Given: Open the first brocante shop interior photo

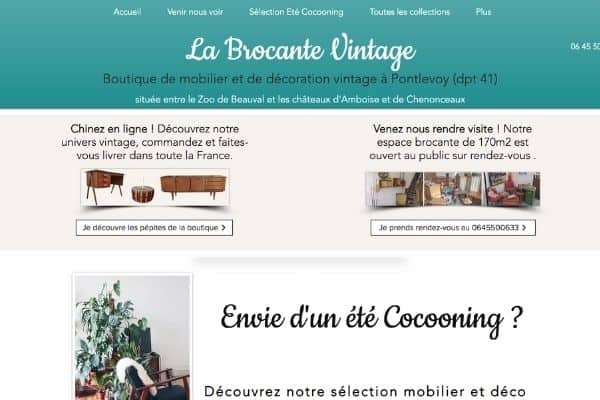Looking at the screenshot, I should click(395, 189).
